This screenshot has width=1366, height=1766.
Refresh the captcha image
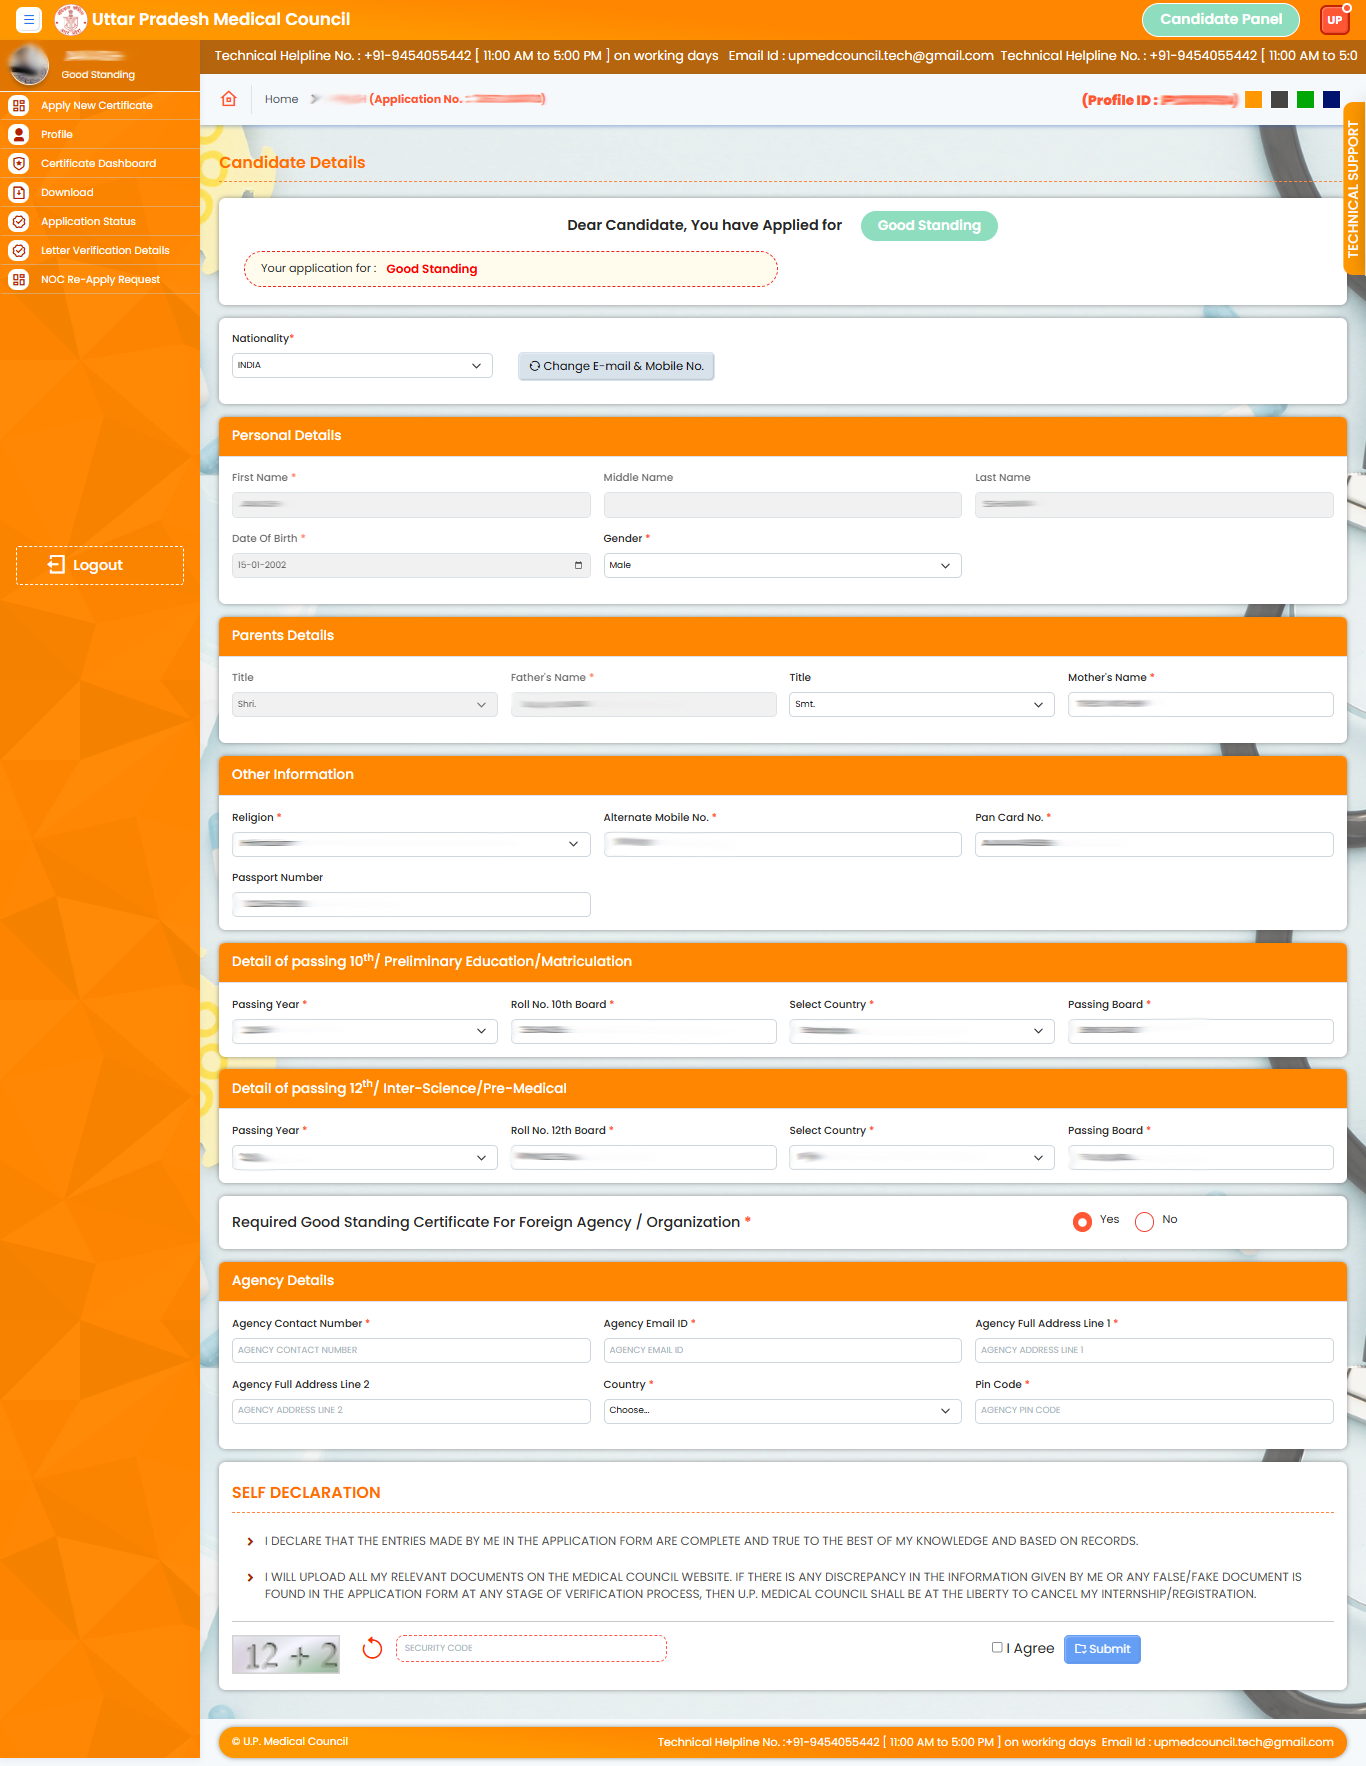372,1648
